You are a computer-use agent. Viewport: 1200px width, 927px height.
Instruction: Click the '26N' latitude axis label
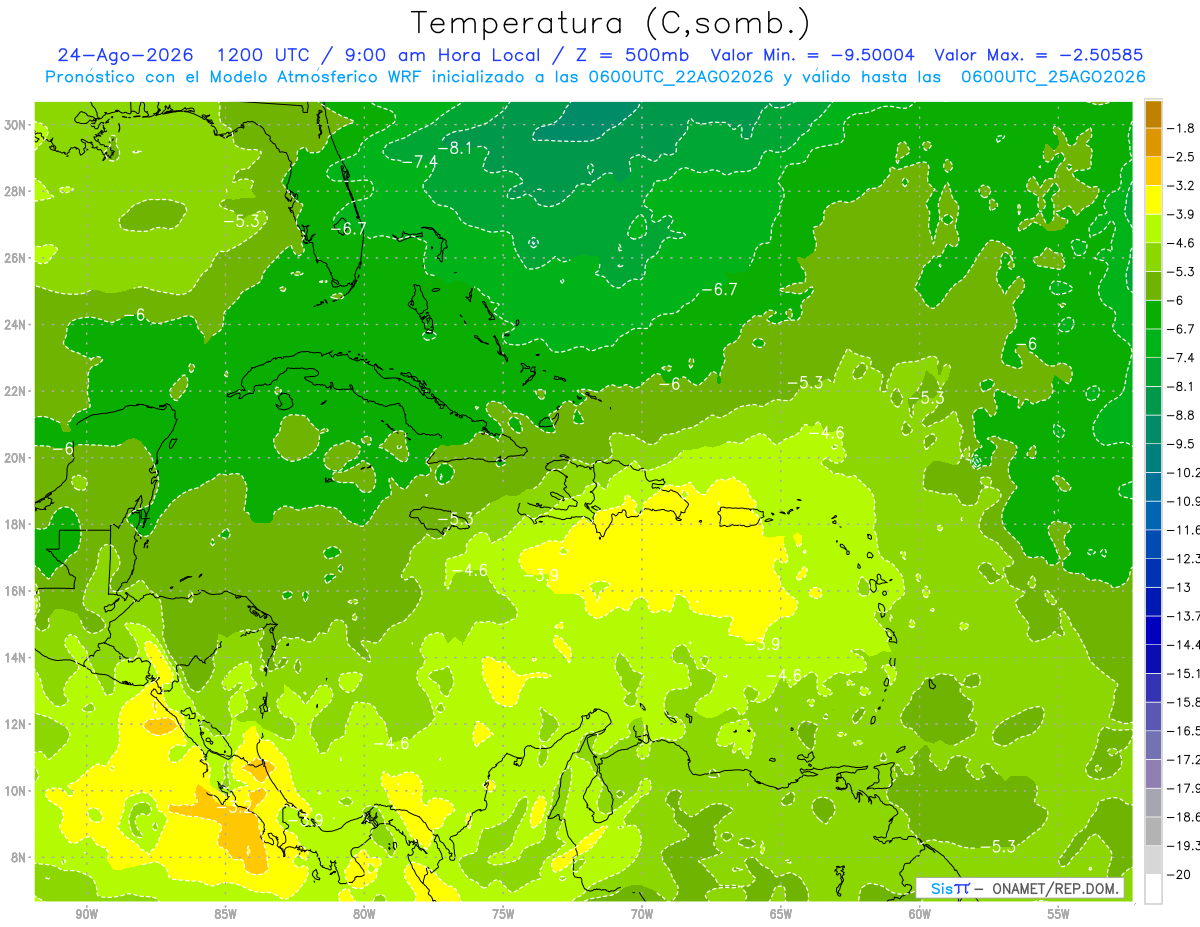point(17,258)
